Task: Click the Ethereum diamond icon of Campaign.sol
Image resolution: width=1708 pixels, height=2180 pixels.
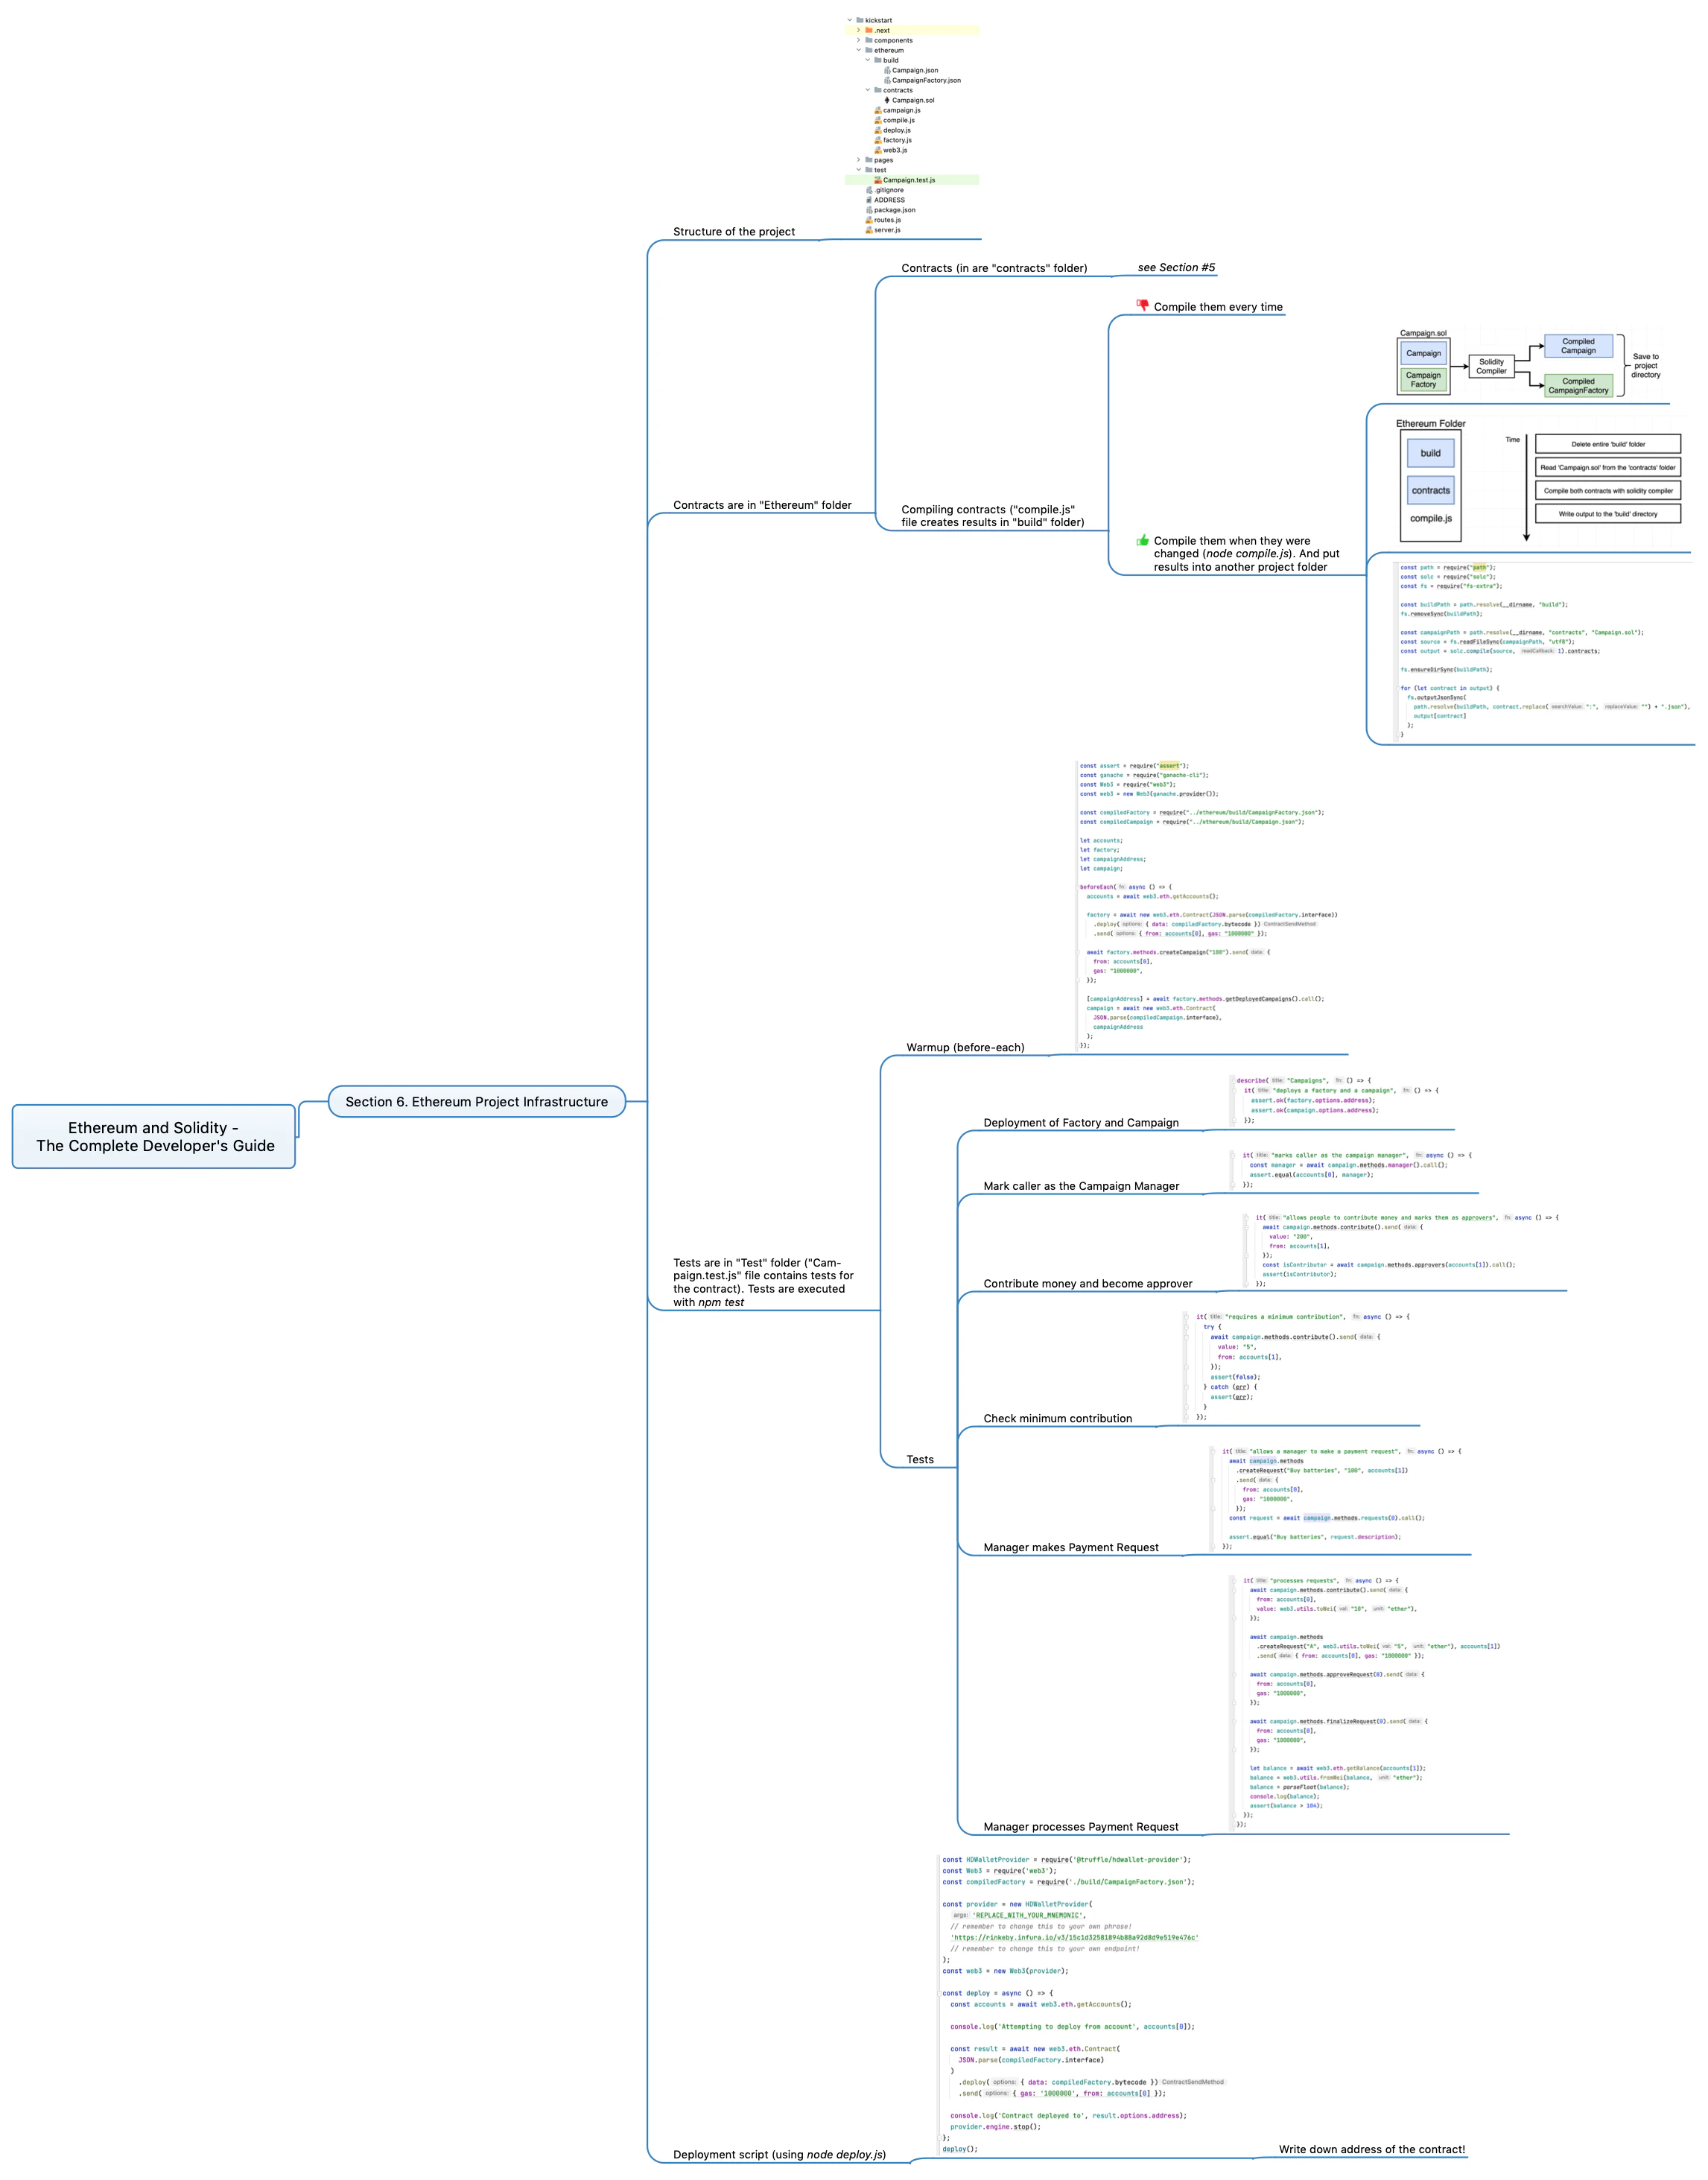Action: point(887,100)
